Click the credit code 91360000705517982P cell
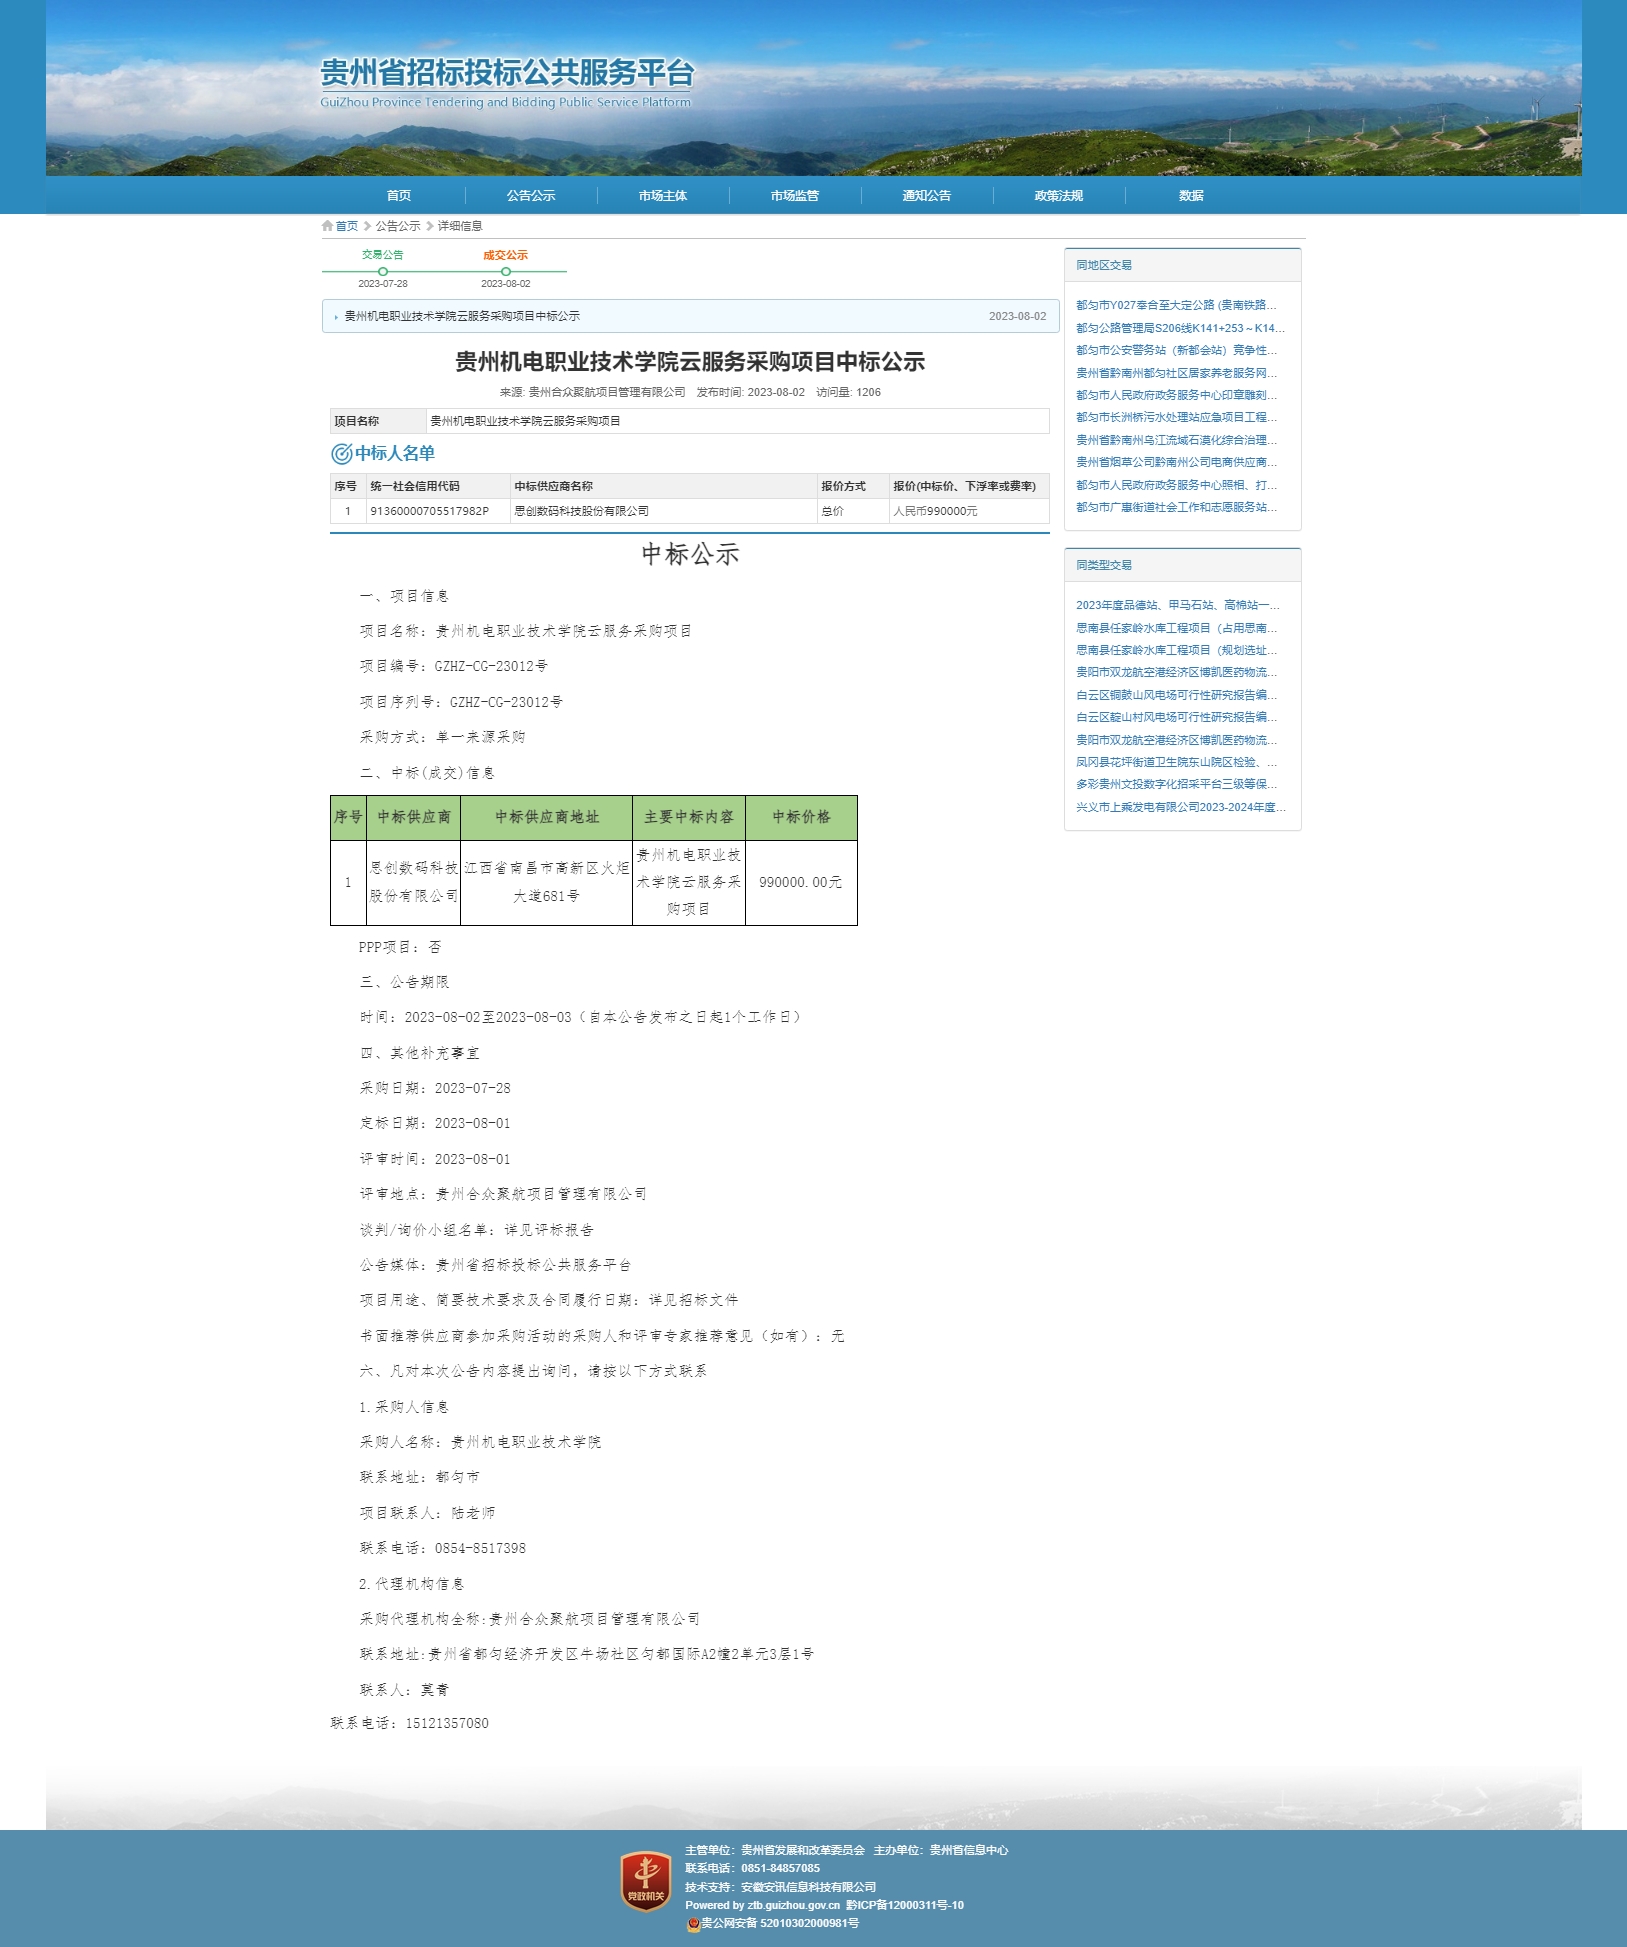 pos(438,511)
